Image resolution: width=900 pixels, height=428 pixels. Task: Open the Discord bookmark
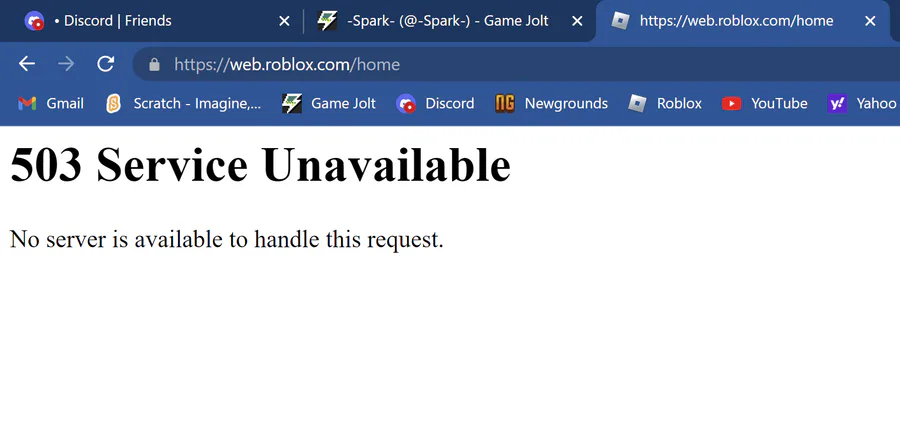point(435,103)
